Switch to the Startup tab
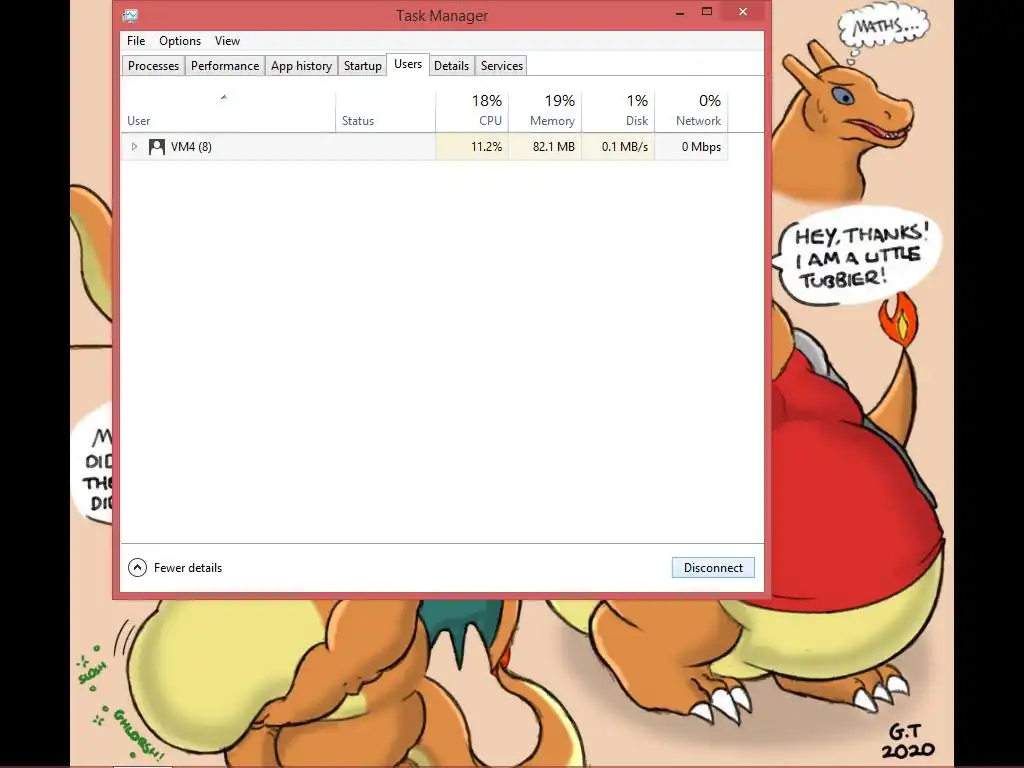Image resolution: width=1024 pixels, height=768 pixels. [x=362, y=66]
